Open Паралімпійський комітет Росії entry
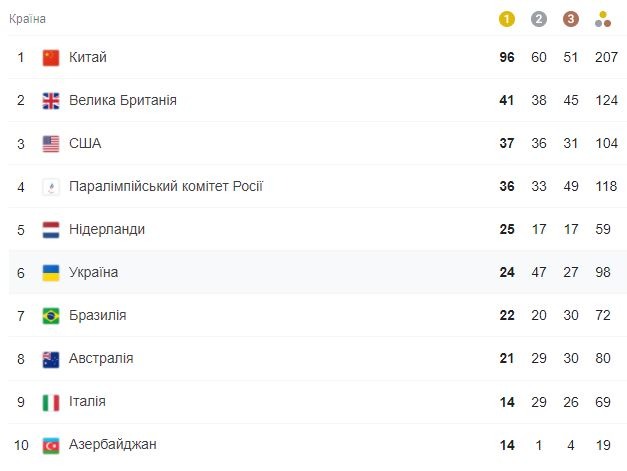 [166, 186]
